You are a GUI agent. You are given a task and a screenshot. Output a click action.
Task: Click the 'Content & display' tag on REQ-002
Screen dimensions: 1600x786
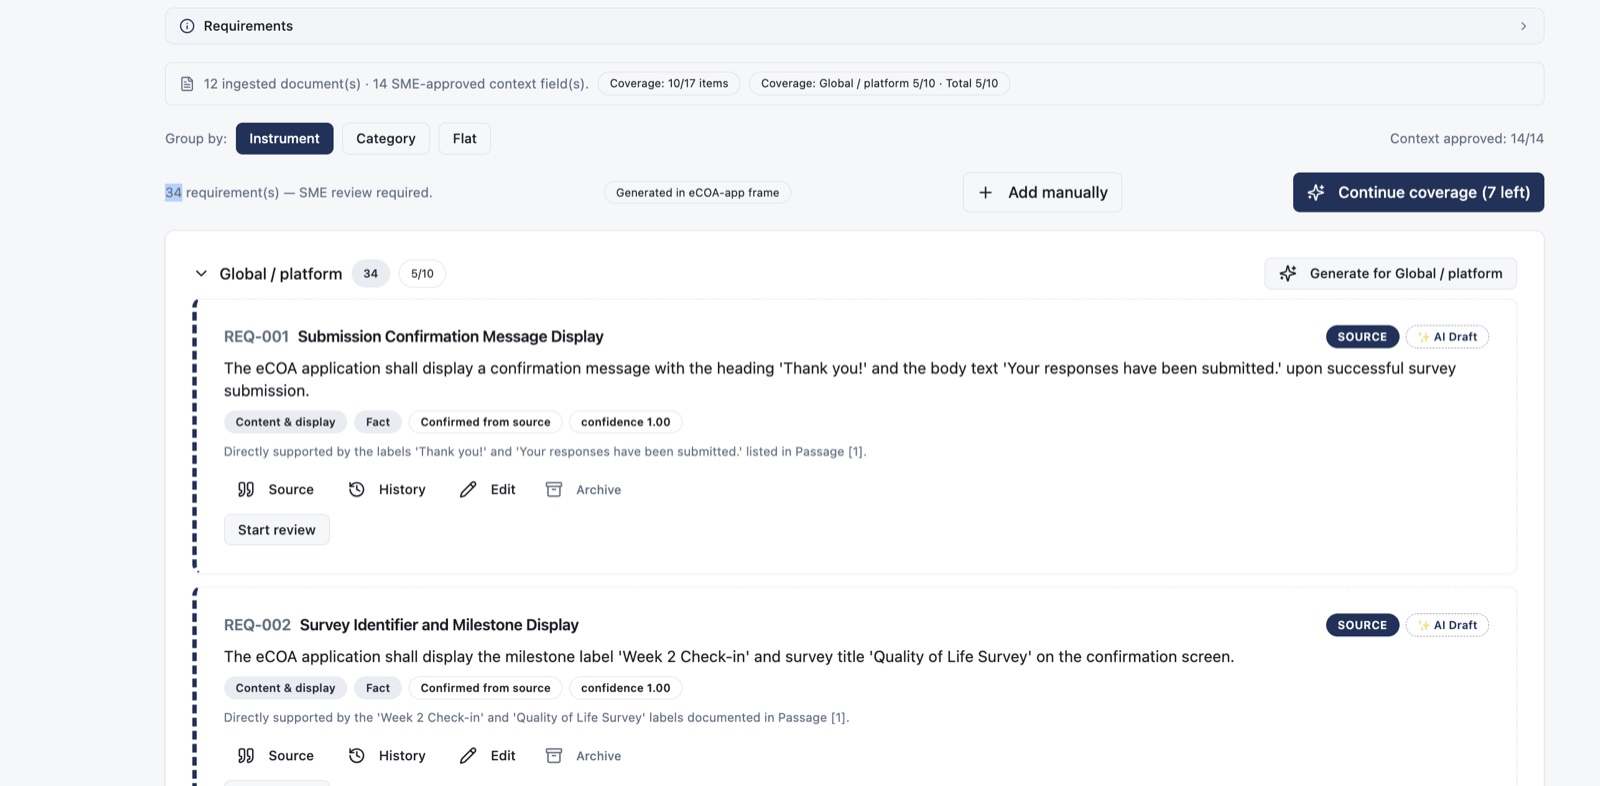286,688
